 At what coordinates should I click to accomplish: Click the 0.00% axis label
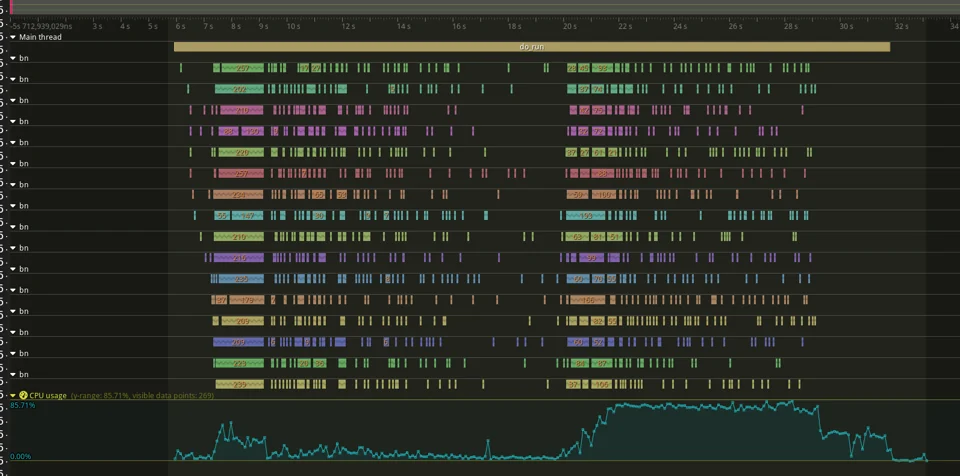click(21, 456)
